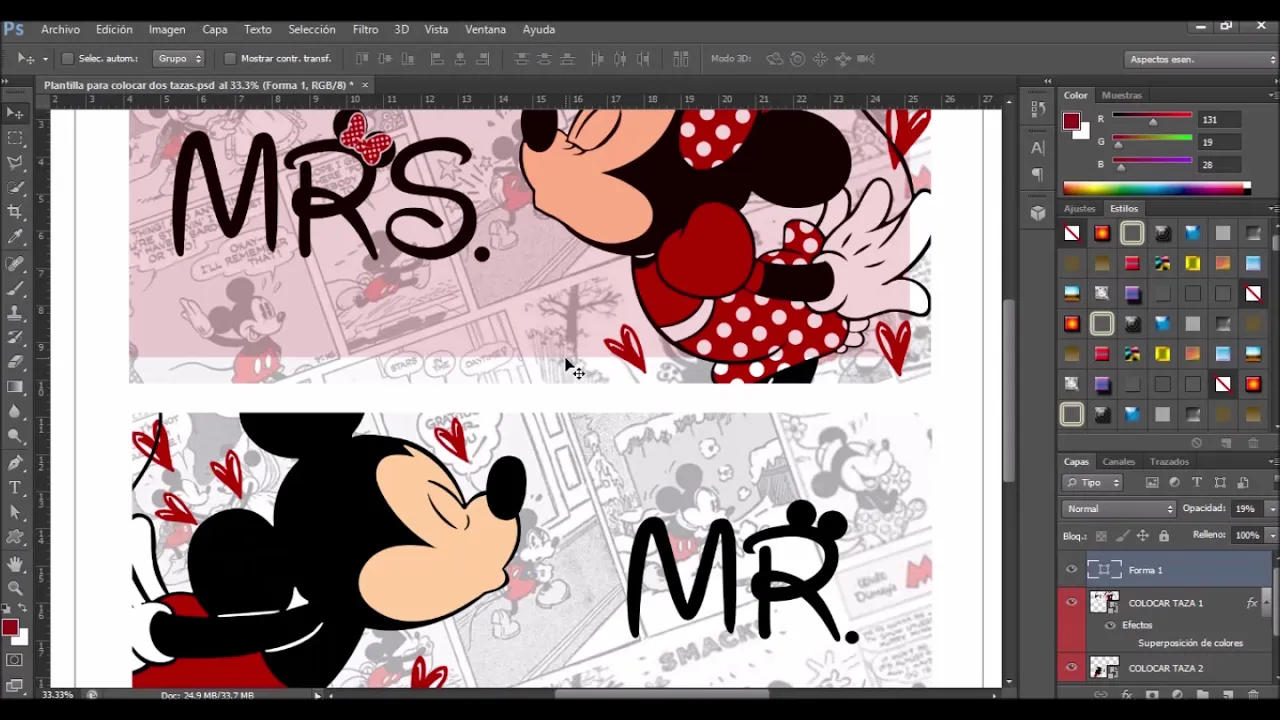Toggle Quick Mask mode icon

15,661
